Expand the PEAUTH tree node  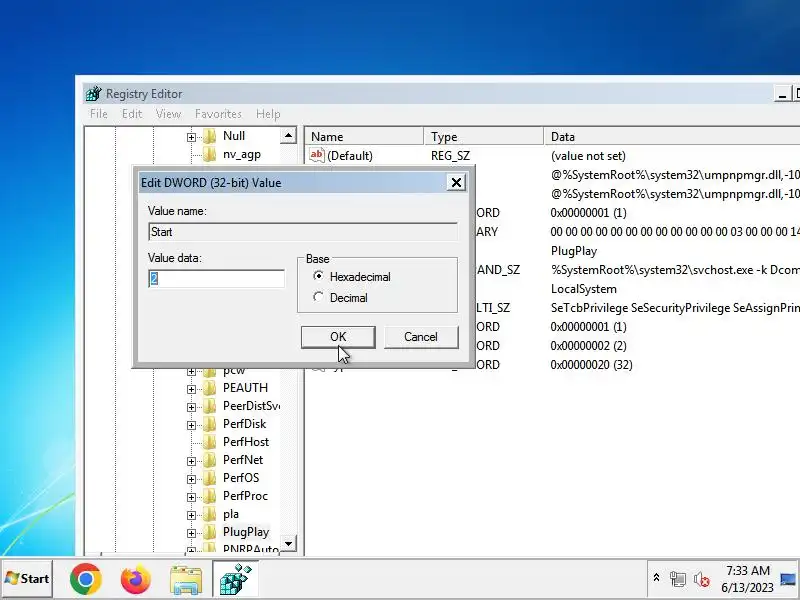click(x=191, y=389)
